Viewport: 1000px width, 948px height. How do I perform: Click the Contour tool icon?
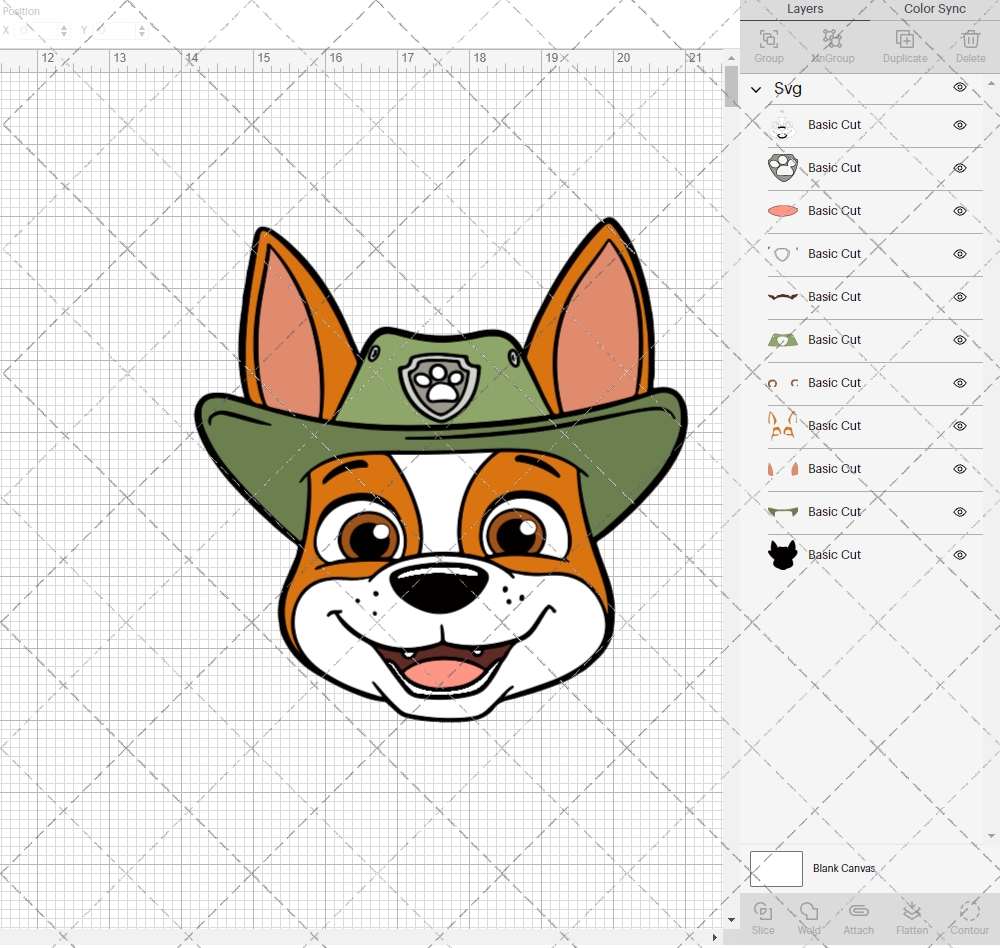[969, 911]
